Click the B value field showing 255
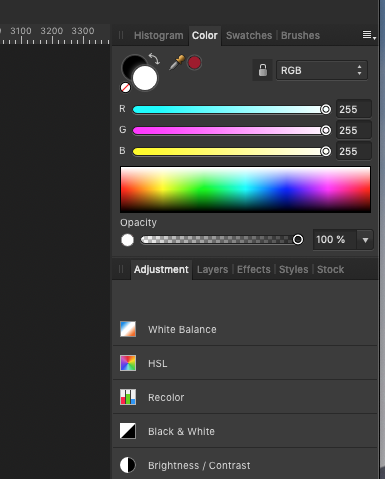The height and width of the screenshot is (479, 385). 354,151
